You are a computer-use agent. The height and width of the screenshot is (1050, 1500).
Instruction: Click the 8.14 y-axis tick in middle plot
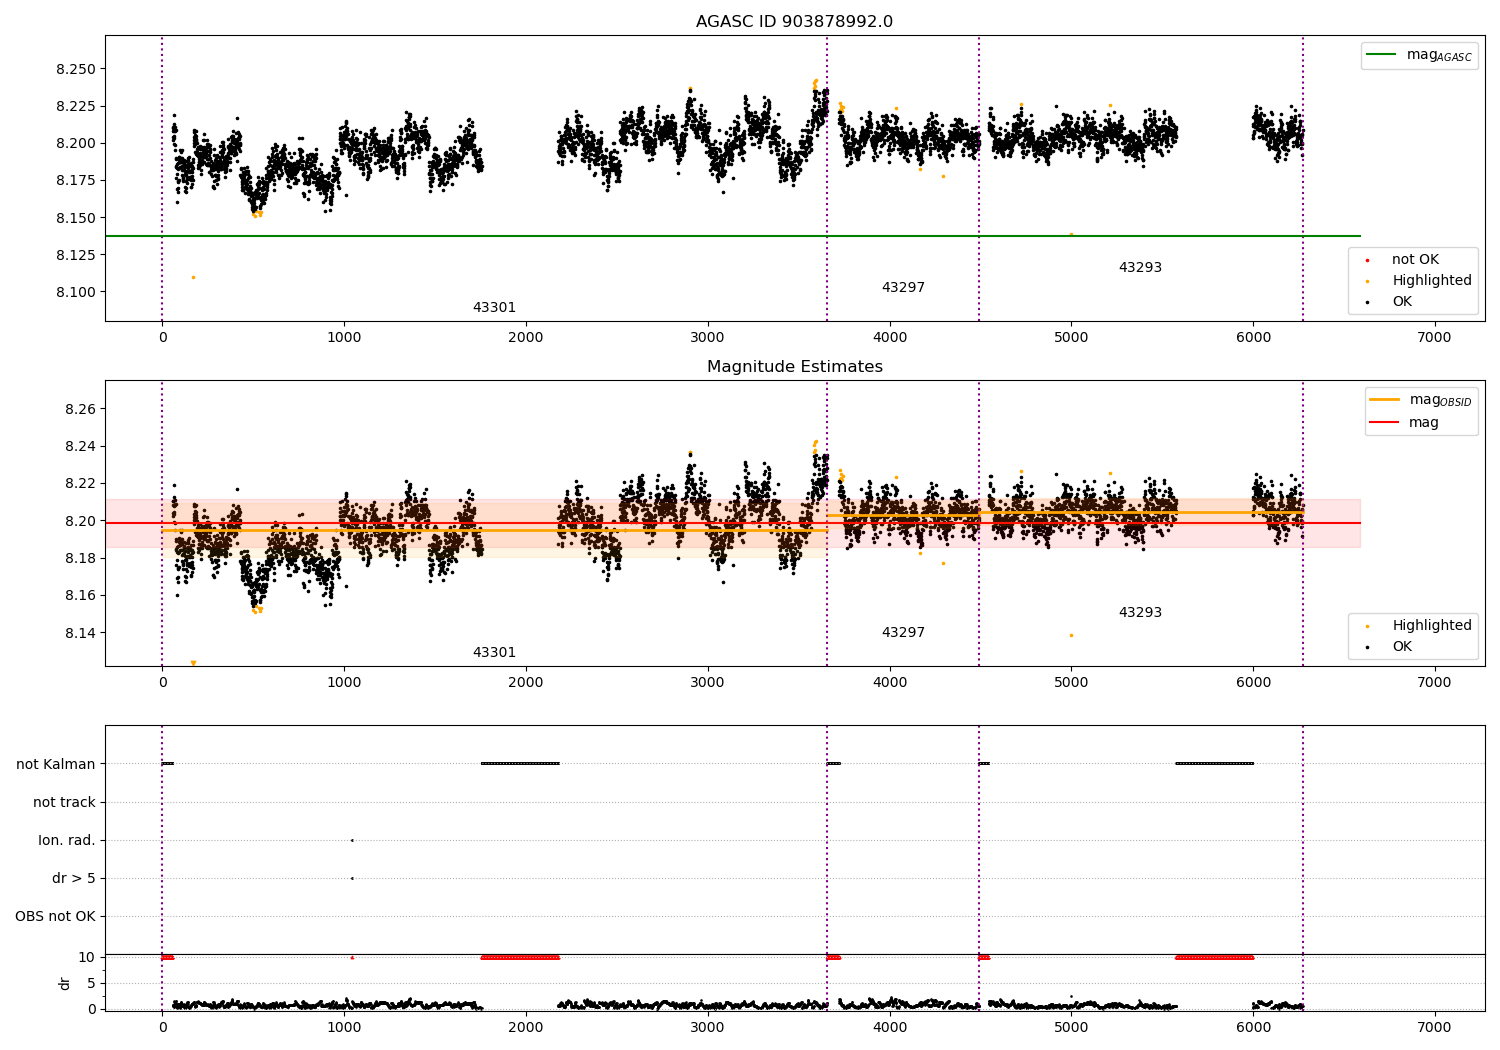(x=80, y=633)
